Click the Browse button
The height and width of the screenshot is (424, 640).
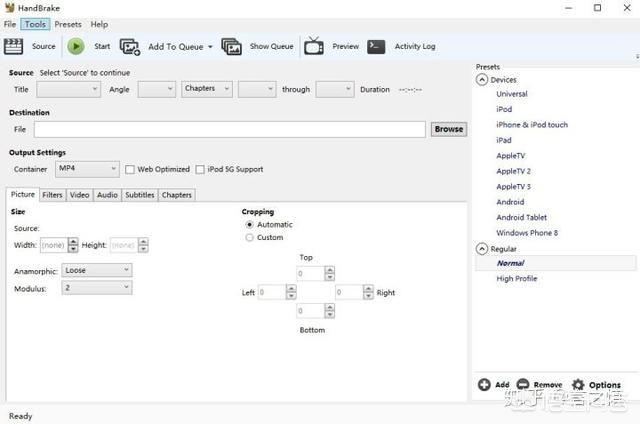pyautogui.click(x=449, y=129)
